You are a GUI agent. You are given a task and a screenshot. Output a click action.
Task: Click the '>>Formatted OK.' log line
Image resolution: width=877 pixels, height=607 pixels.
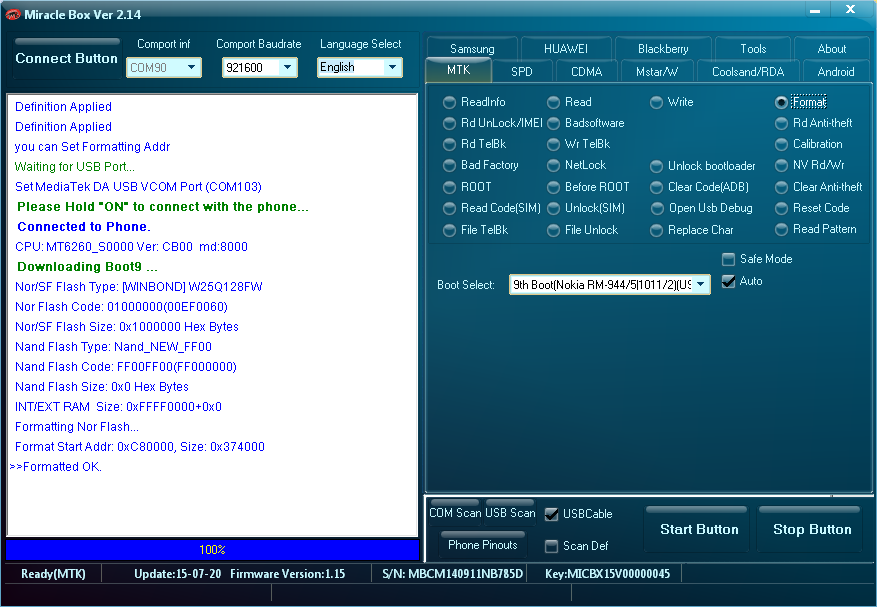tap(56, 467)
